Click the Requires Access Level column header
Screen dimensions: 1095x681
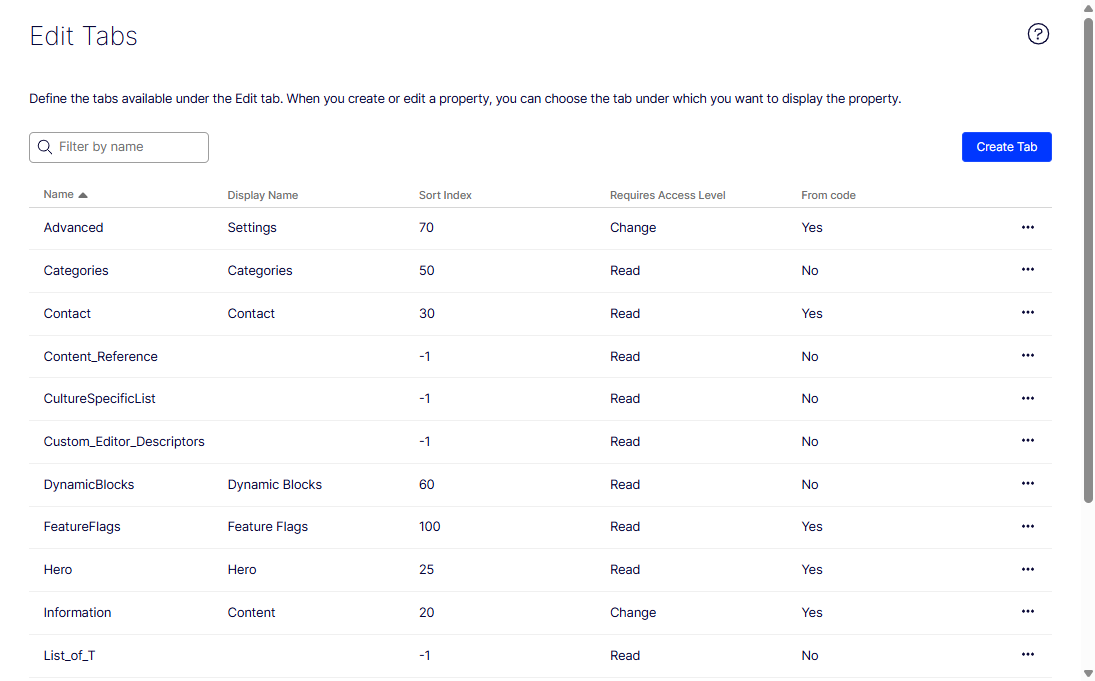click(667, 195)
